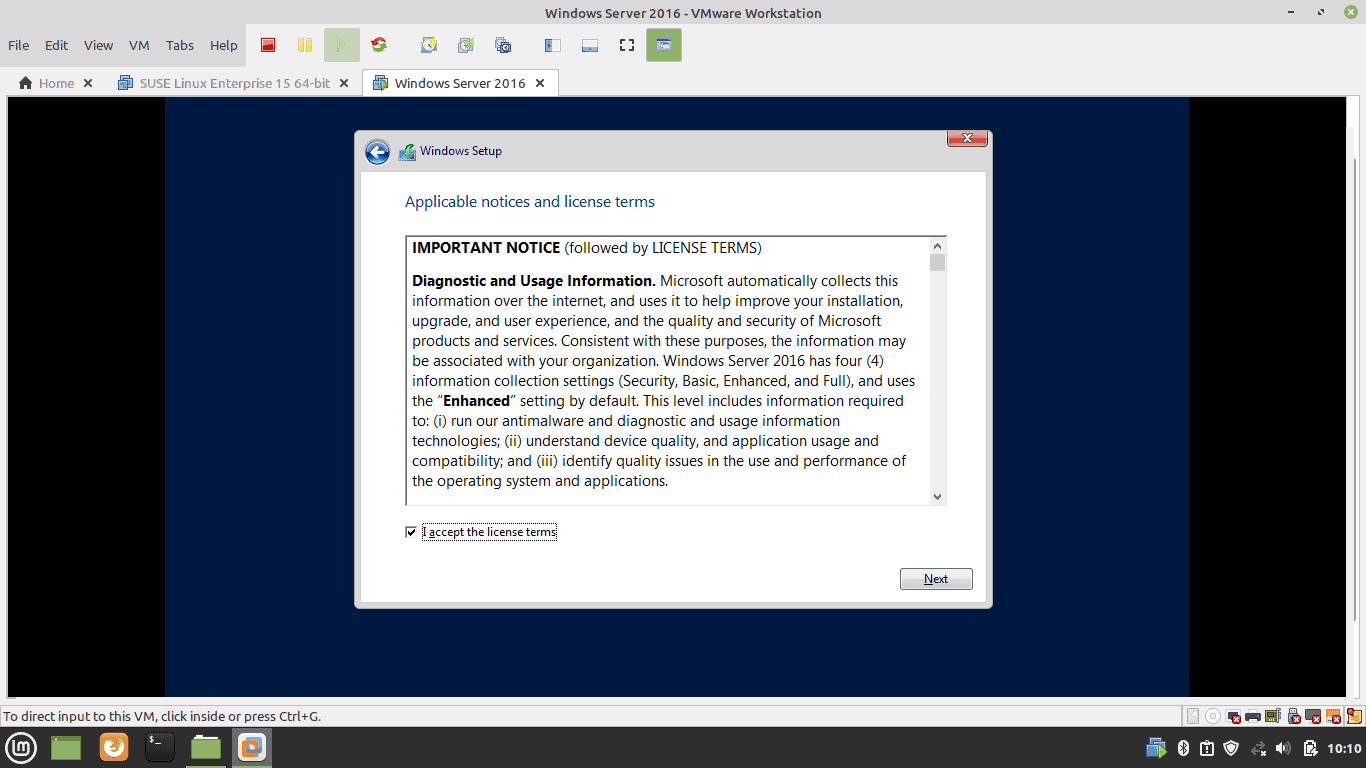Open the snapshot manager icon

503,45
